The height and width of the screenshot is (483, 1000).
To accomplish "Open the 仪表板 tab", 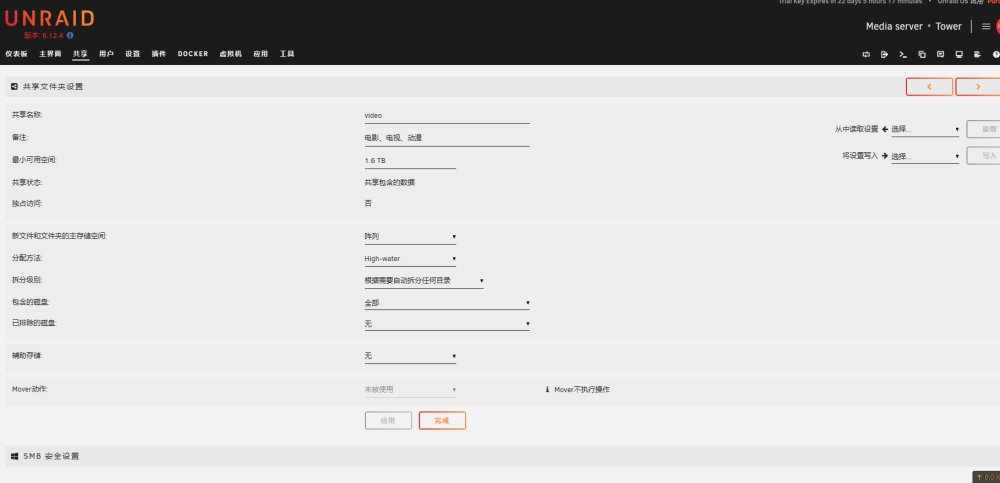I will point(17,54).
